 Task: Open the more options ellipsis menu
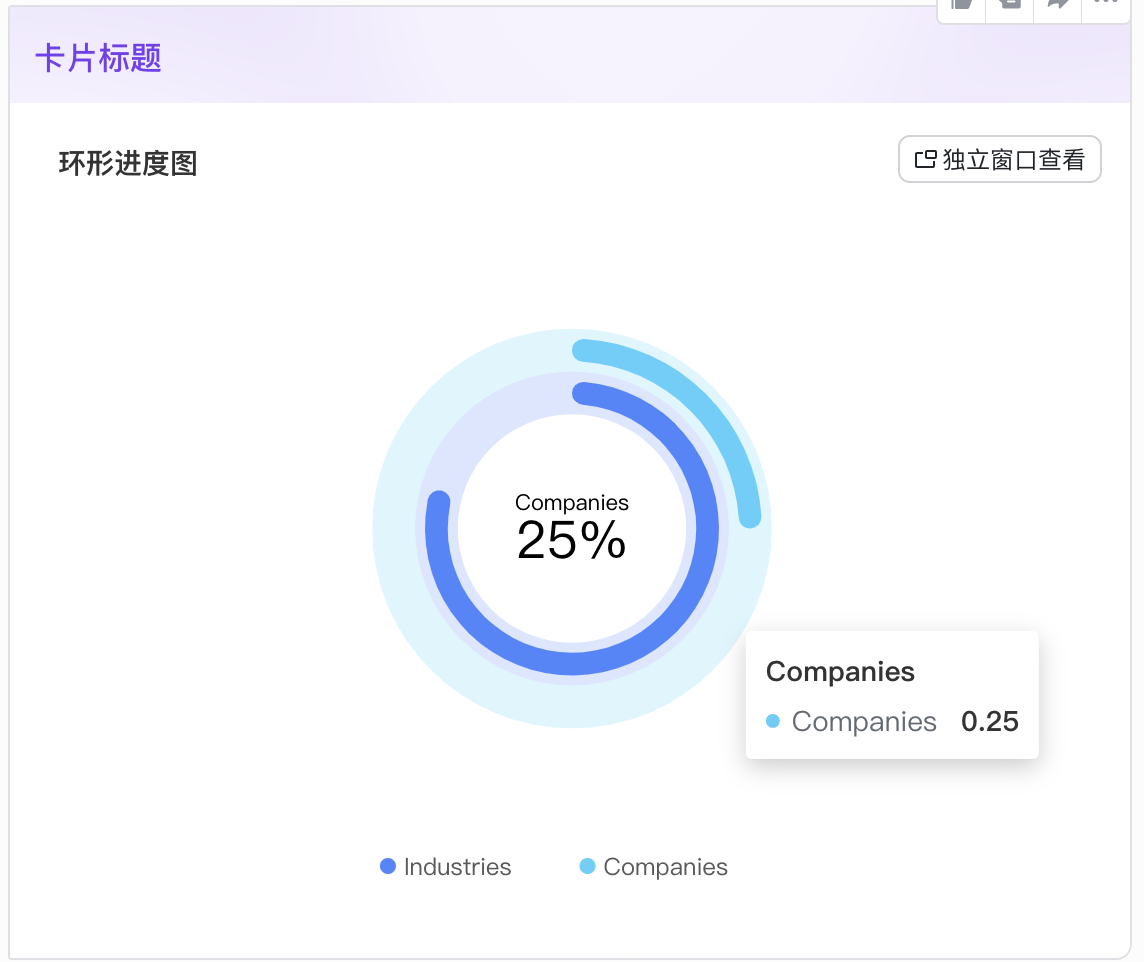point(1106,4)
